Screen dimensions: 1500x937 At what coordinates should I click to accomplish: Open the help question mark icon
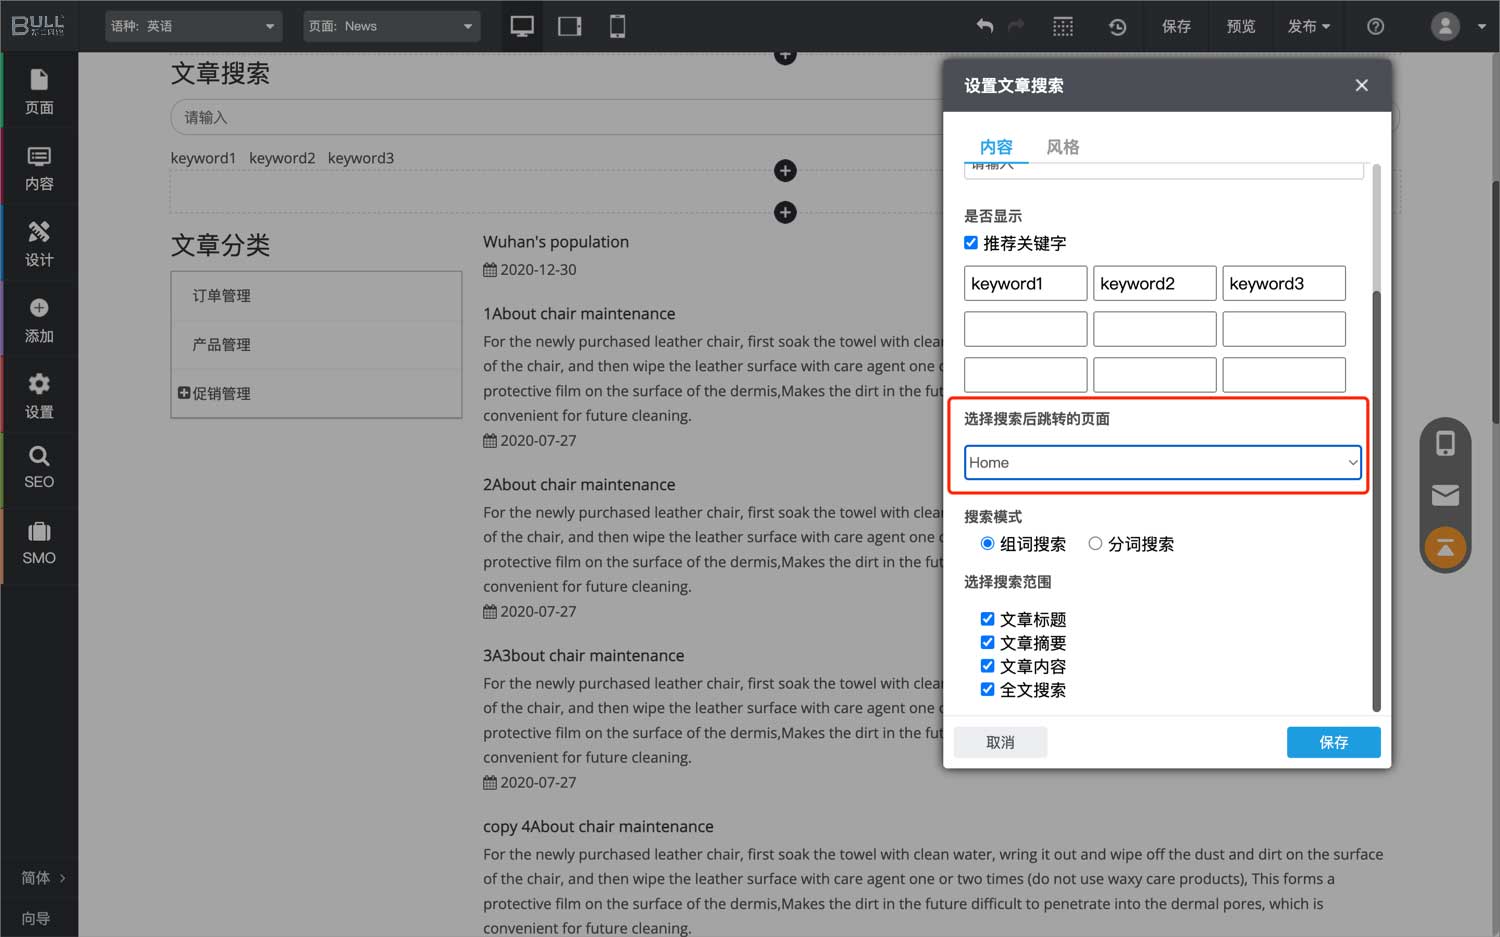click(1375, 27)
